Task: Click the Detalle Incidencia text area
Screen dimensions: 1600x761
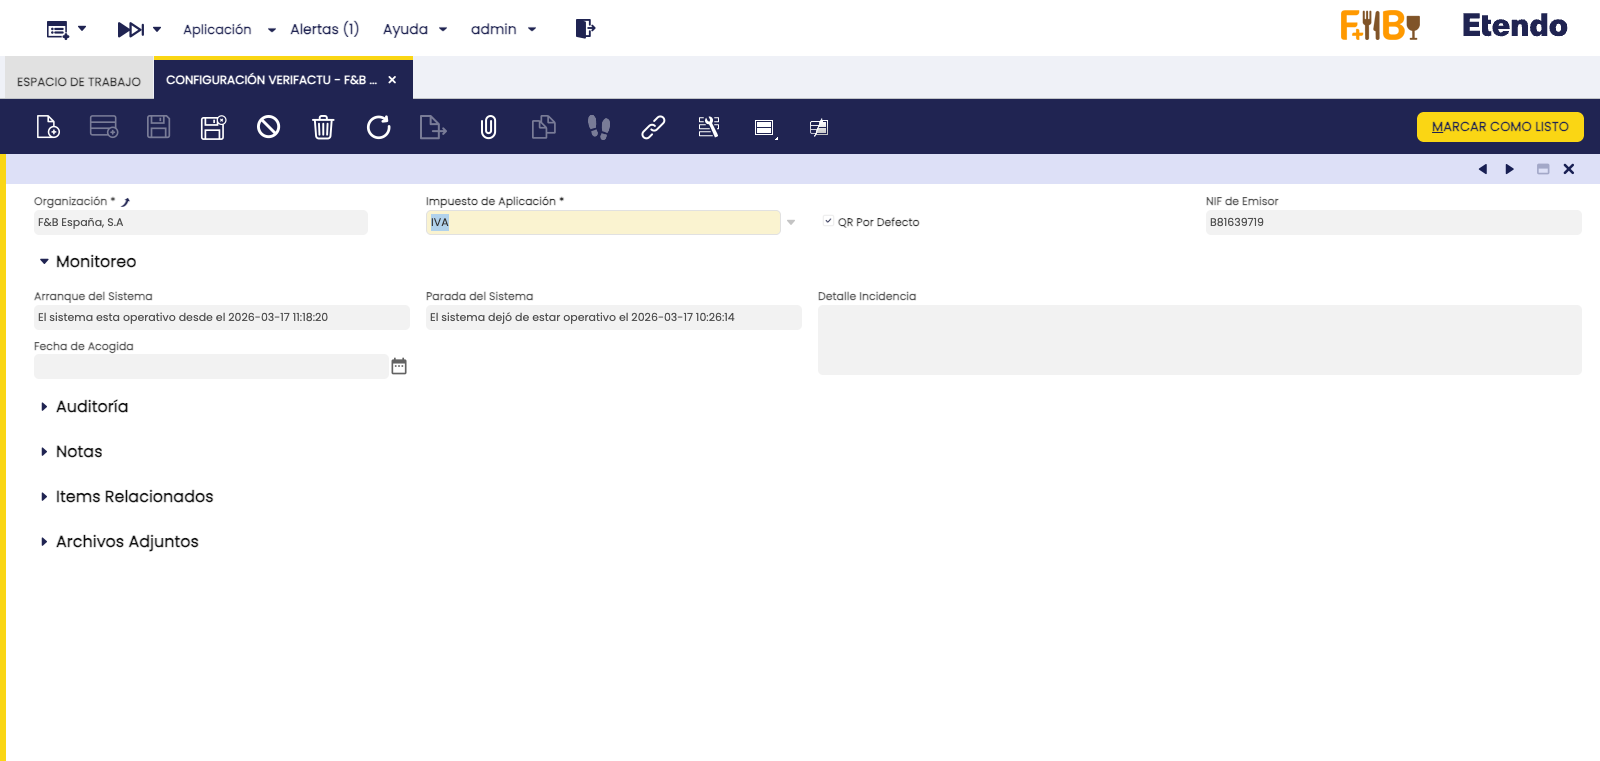Action: coord(1199,340)
